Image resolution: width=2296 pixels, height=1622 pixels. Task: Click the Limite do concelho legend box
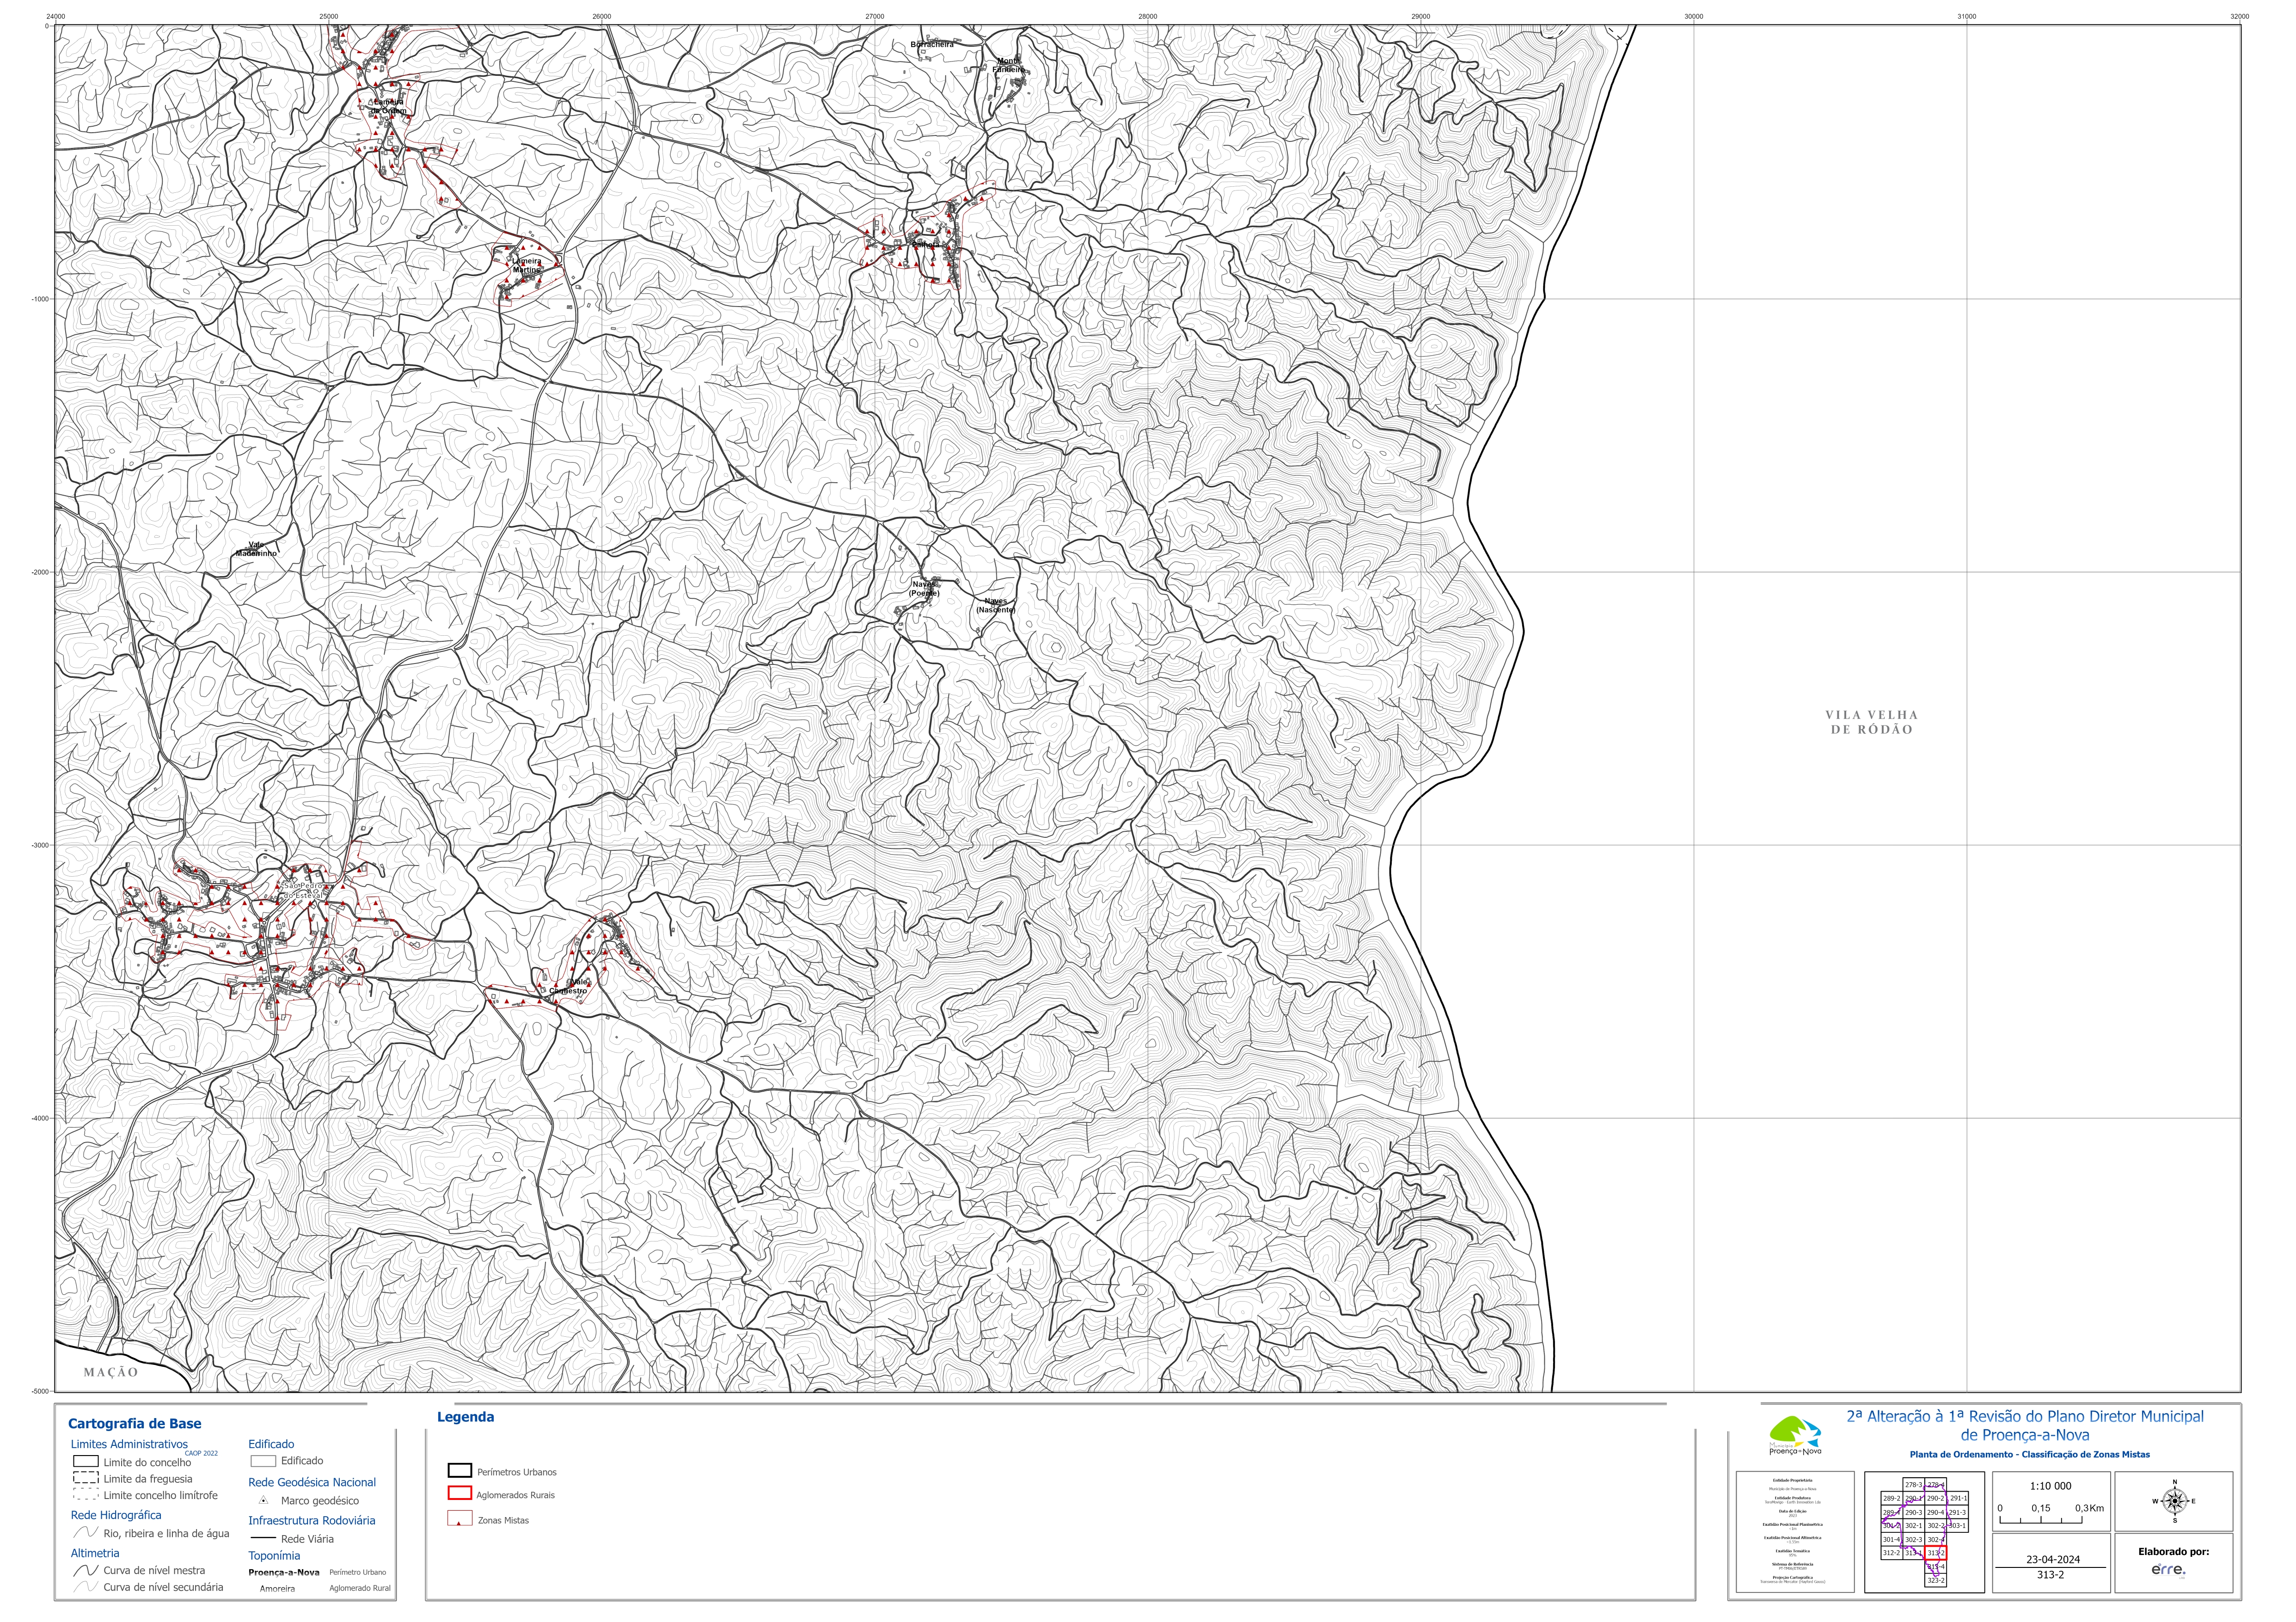click(86, 1461)
